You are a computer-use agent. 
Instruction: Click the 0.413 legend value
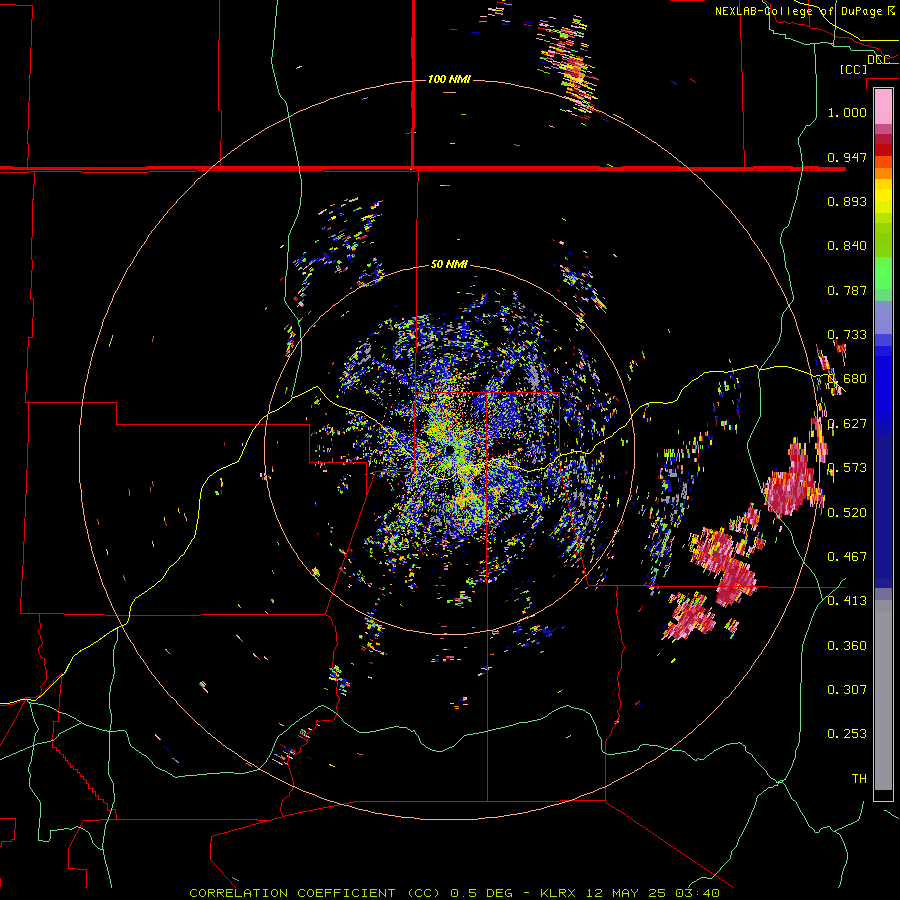pyautogui.click(x=847, y=601)
